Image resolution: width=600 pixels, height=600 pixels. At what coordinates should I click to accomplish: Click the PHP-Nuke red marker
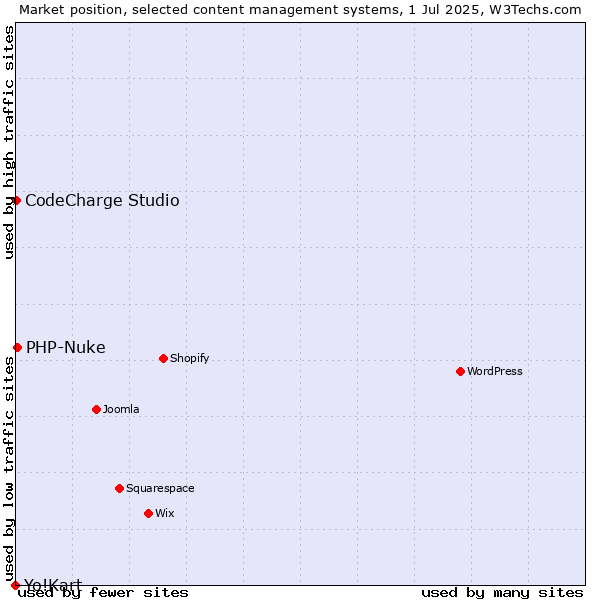[x=18, y=347]
